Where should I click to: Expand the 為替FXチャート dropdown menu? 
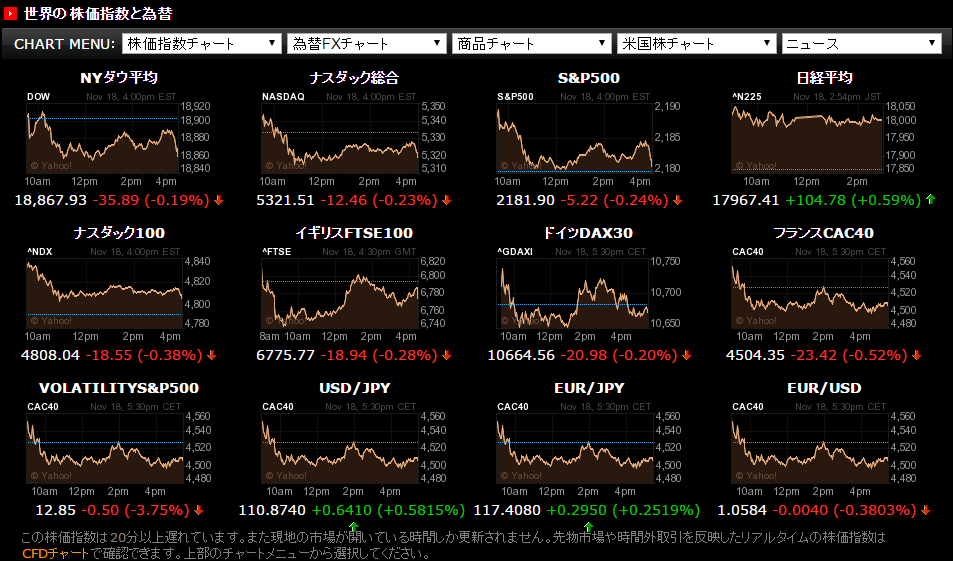point(366,44)
